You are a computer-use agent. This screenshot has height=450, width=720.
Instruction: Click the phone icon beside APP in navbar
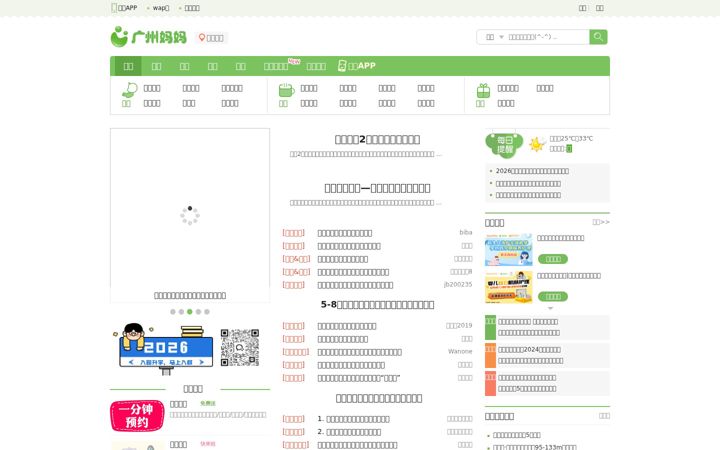coord(342,66)
